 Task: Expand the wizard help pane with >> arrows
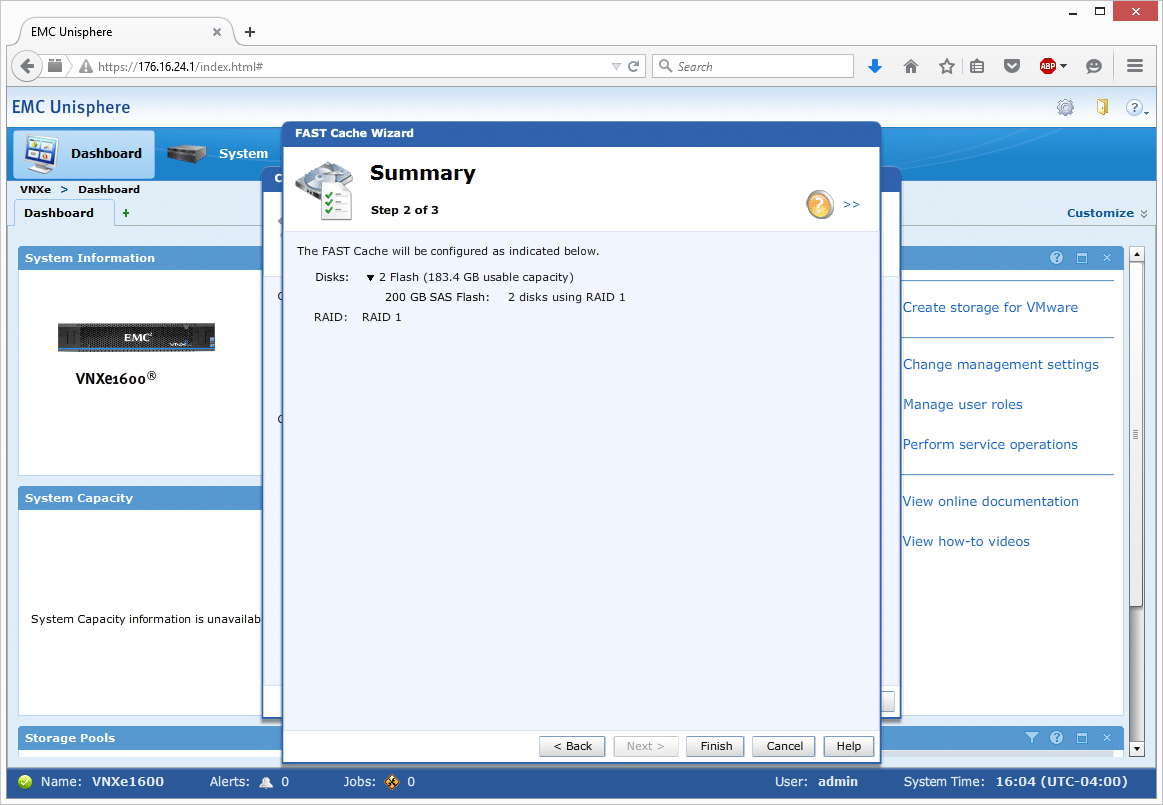[x=851, y=204]
